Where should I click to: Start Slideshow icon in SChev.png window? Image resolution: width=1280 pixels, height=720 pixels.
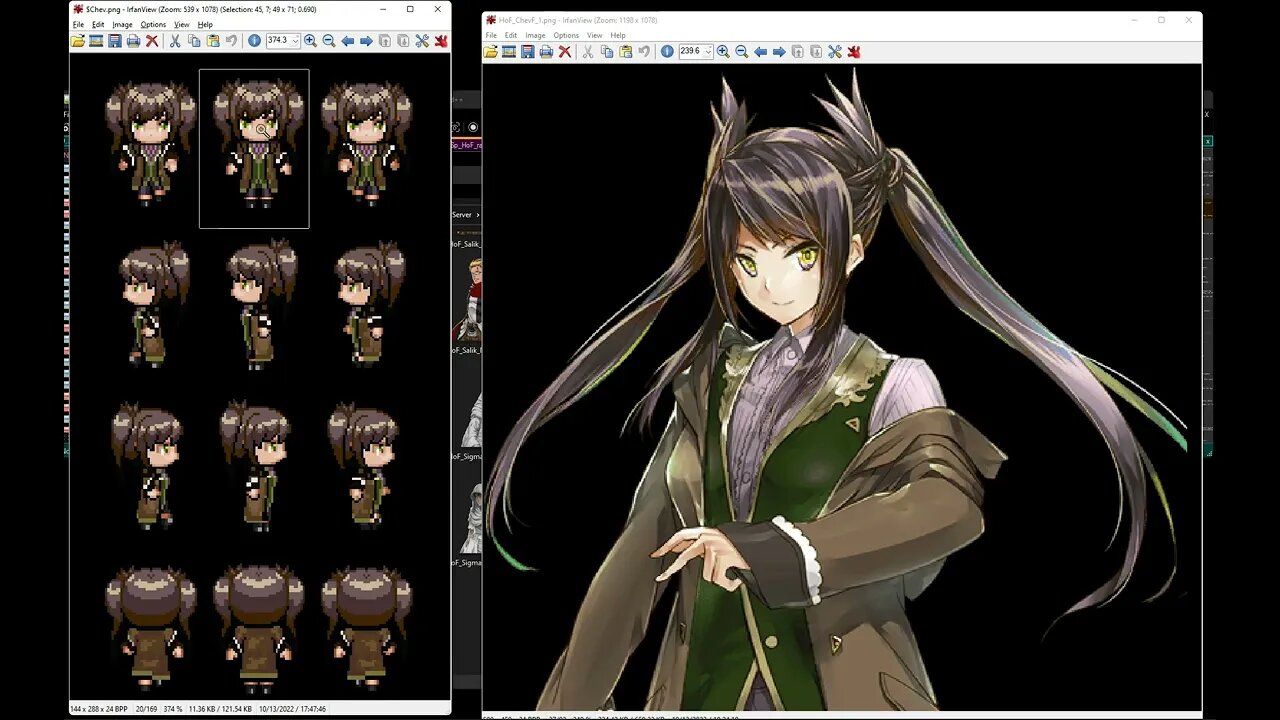pos(96,41)
